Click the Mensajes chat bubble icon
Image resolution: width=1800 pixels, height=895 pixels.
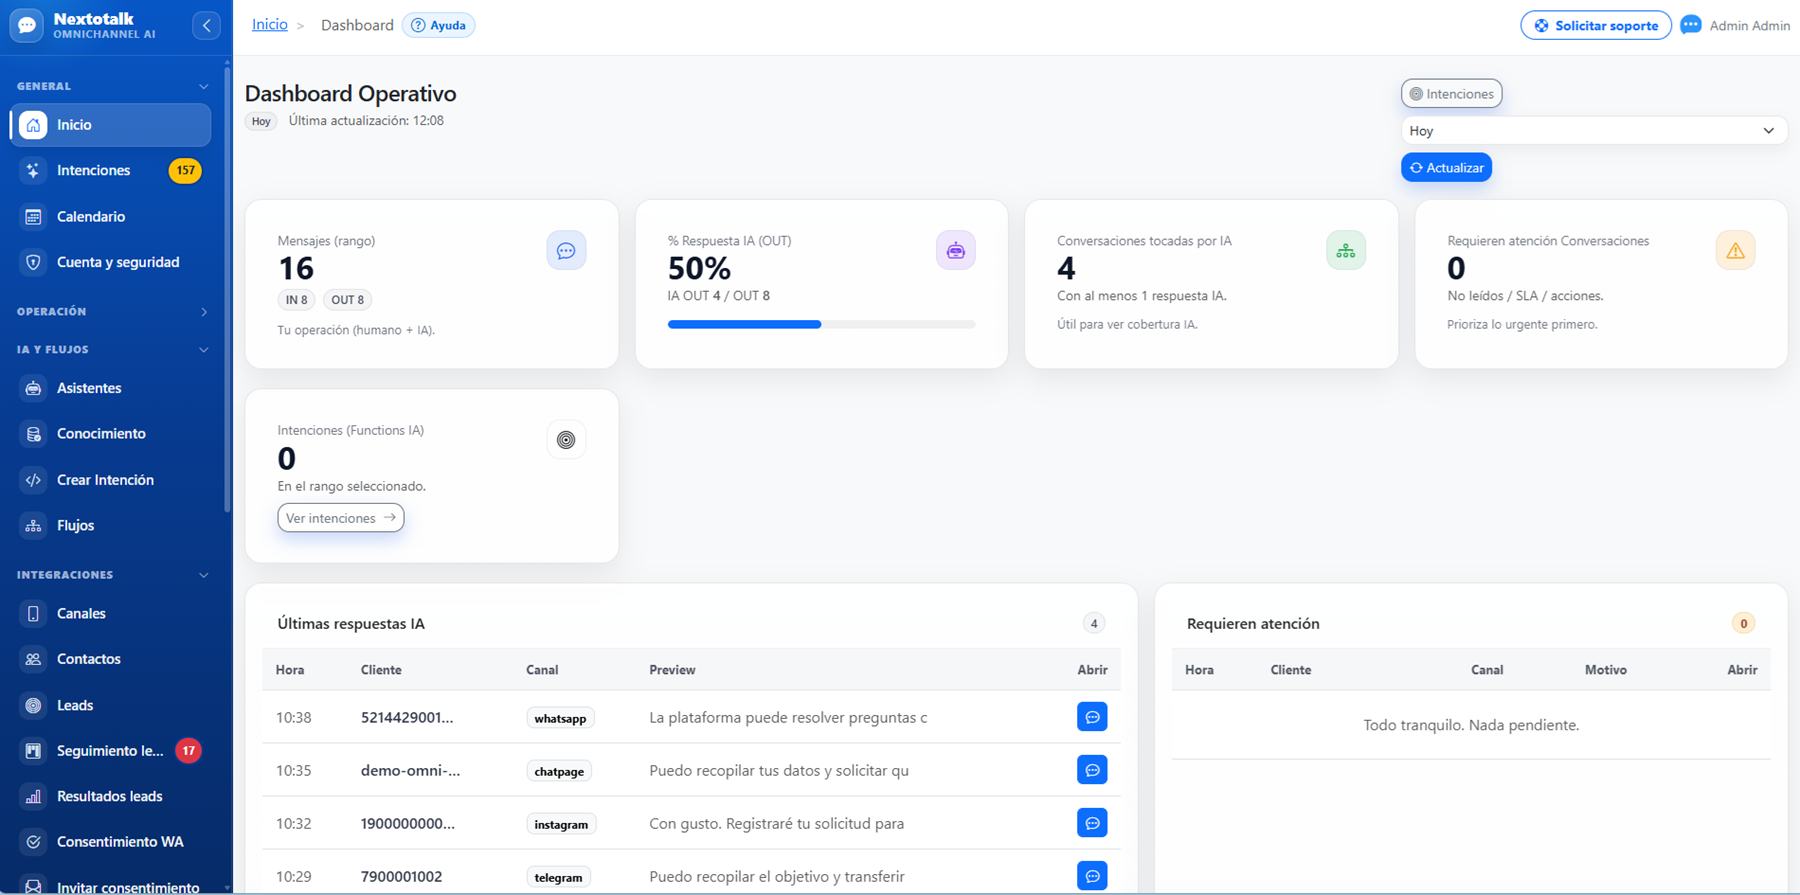click(566, 250)
